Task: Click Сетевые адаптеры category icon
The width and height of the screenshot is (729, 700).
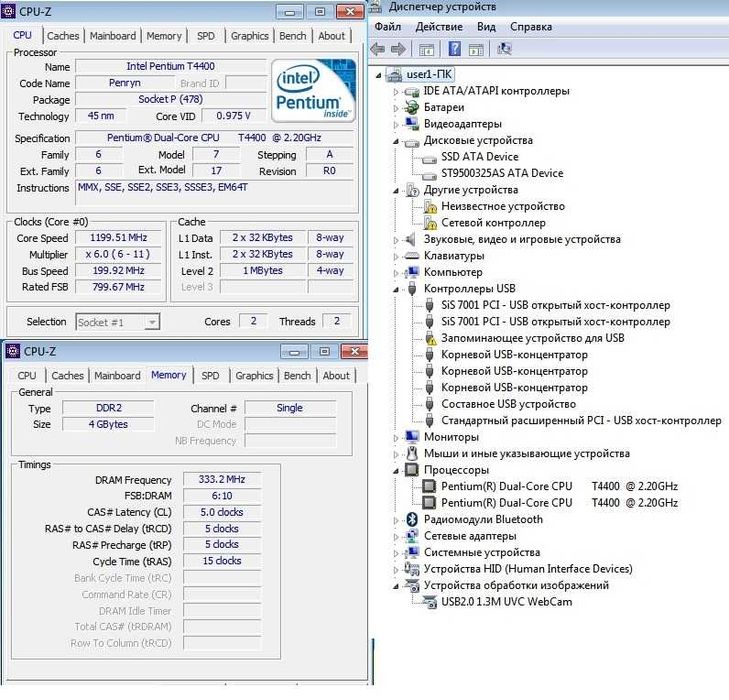Action: [x=411, y=535]
